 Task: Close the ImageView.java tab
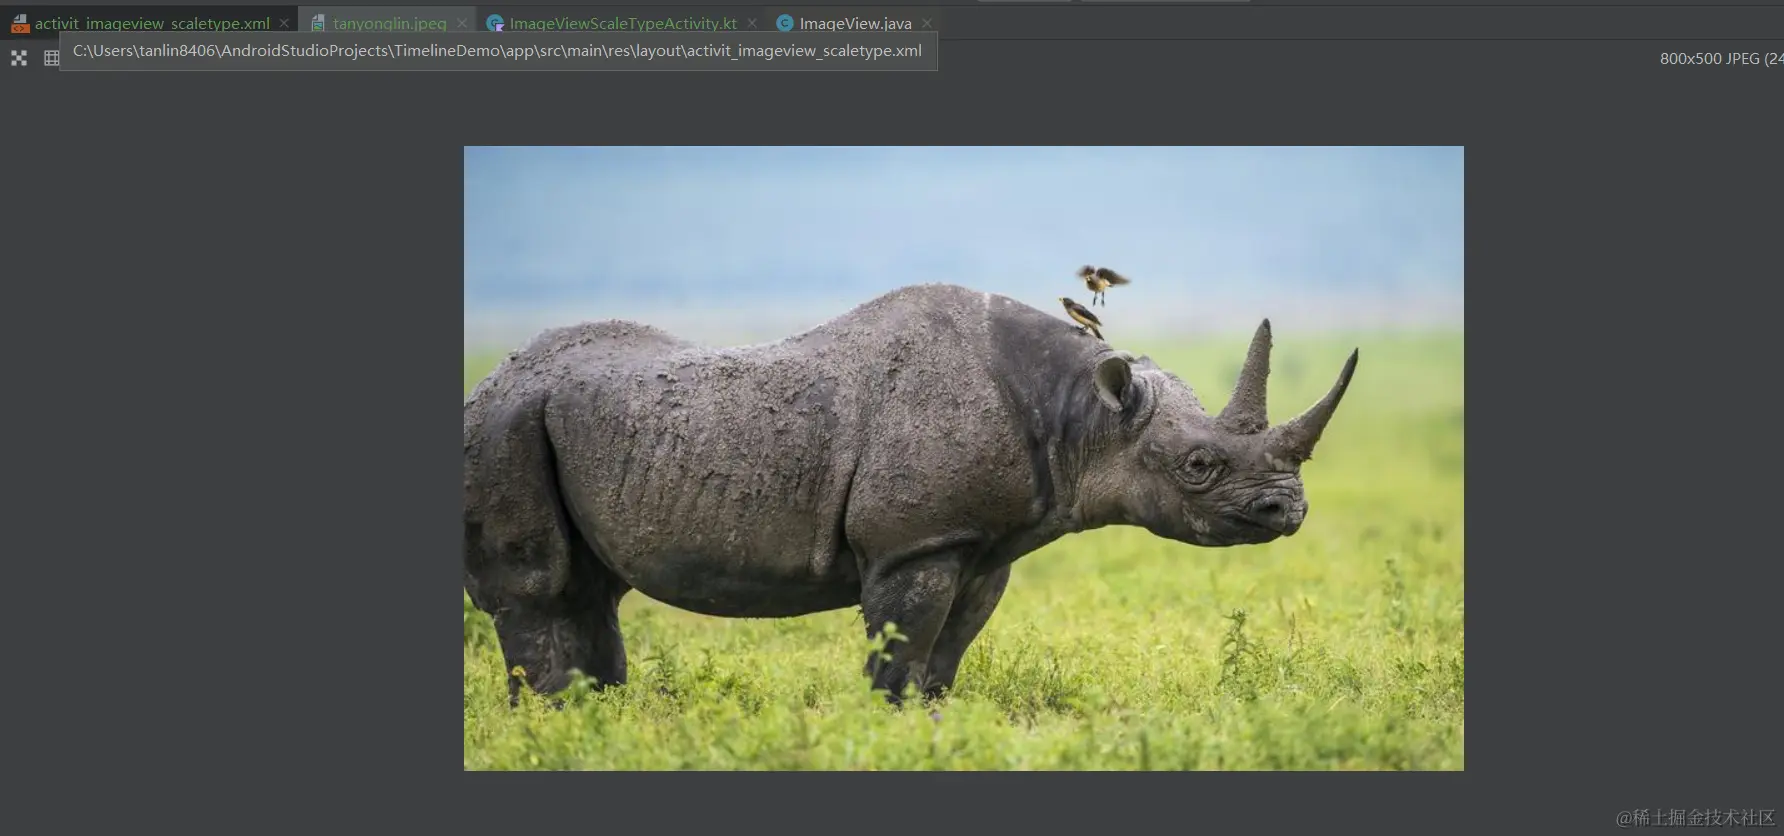(927, 23)
